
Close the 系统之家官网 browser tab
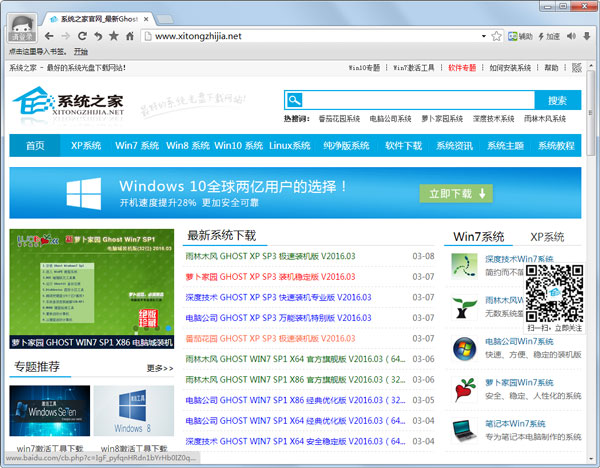[x=146, y=19]
